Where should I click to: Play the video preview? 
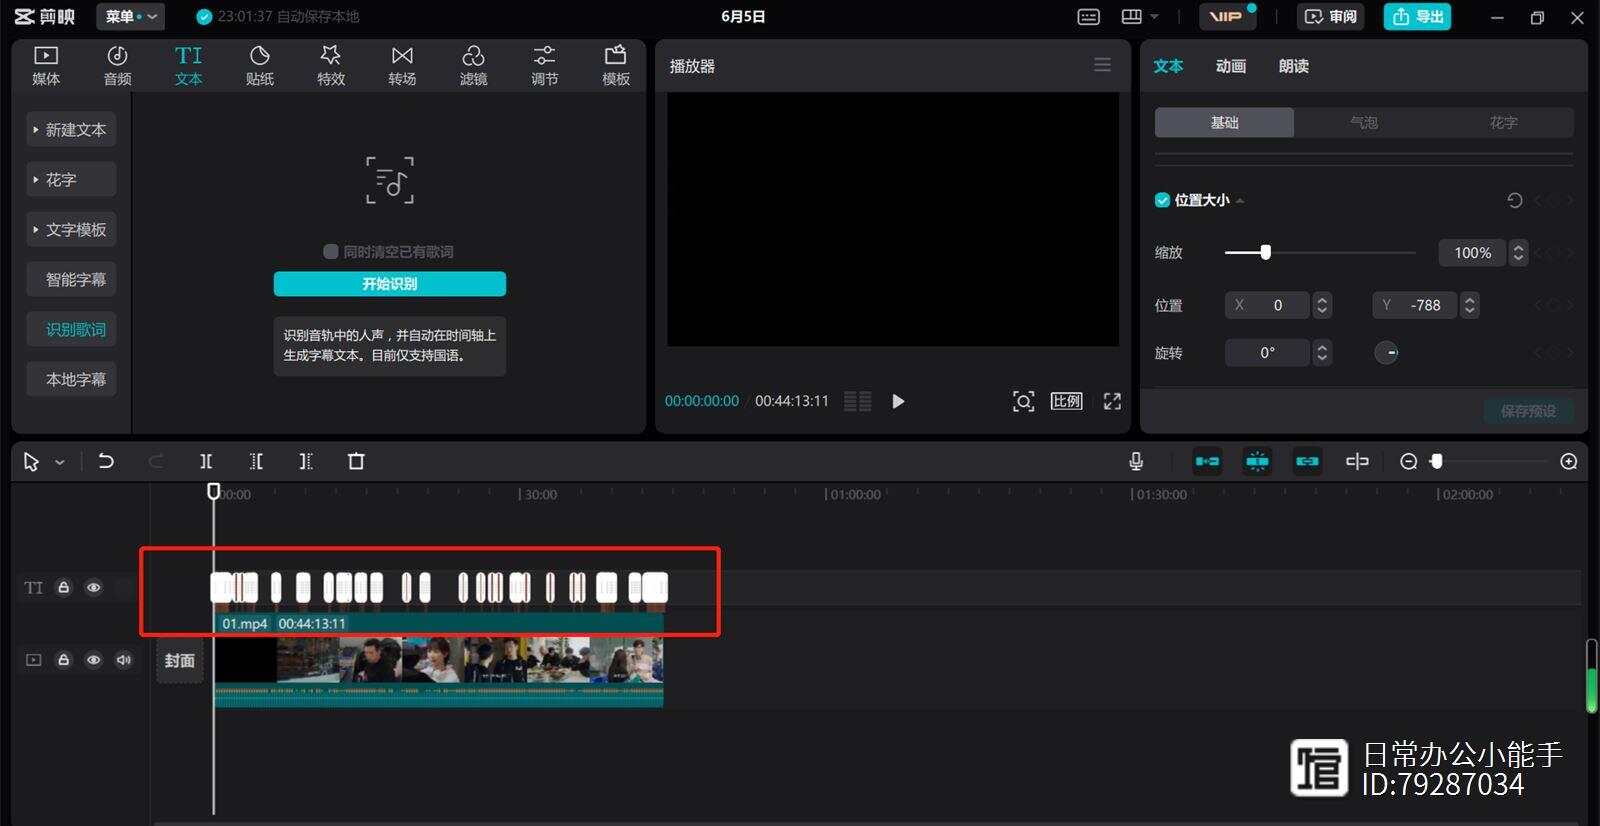pyautogui.click(x=898, y=401)
